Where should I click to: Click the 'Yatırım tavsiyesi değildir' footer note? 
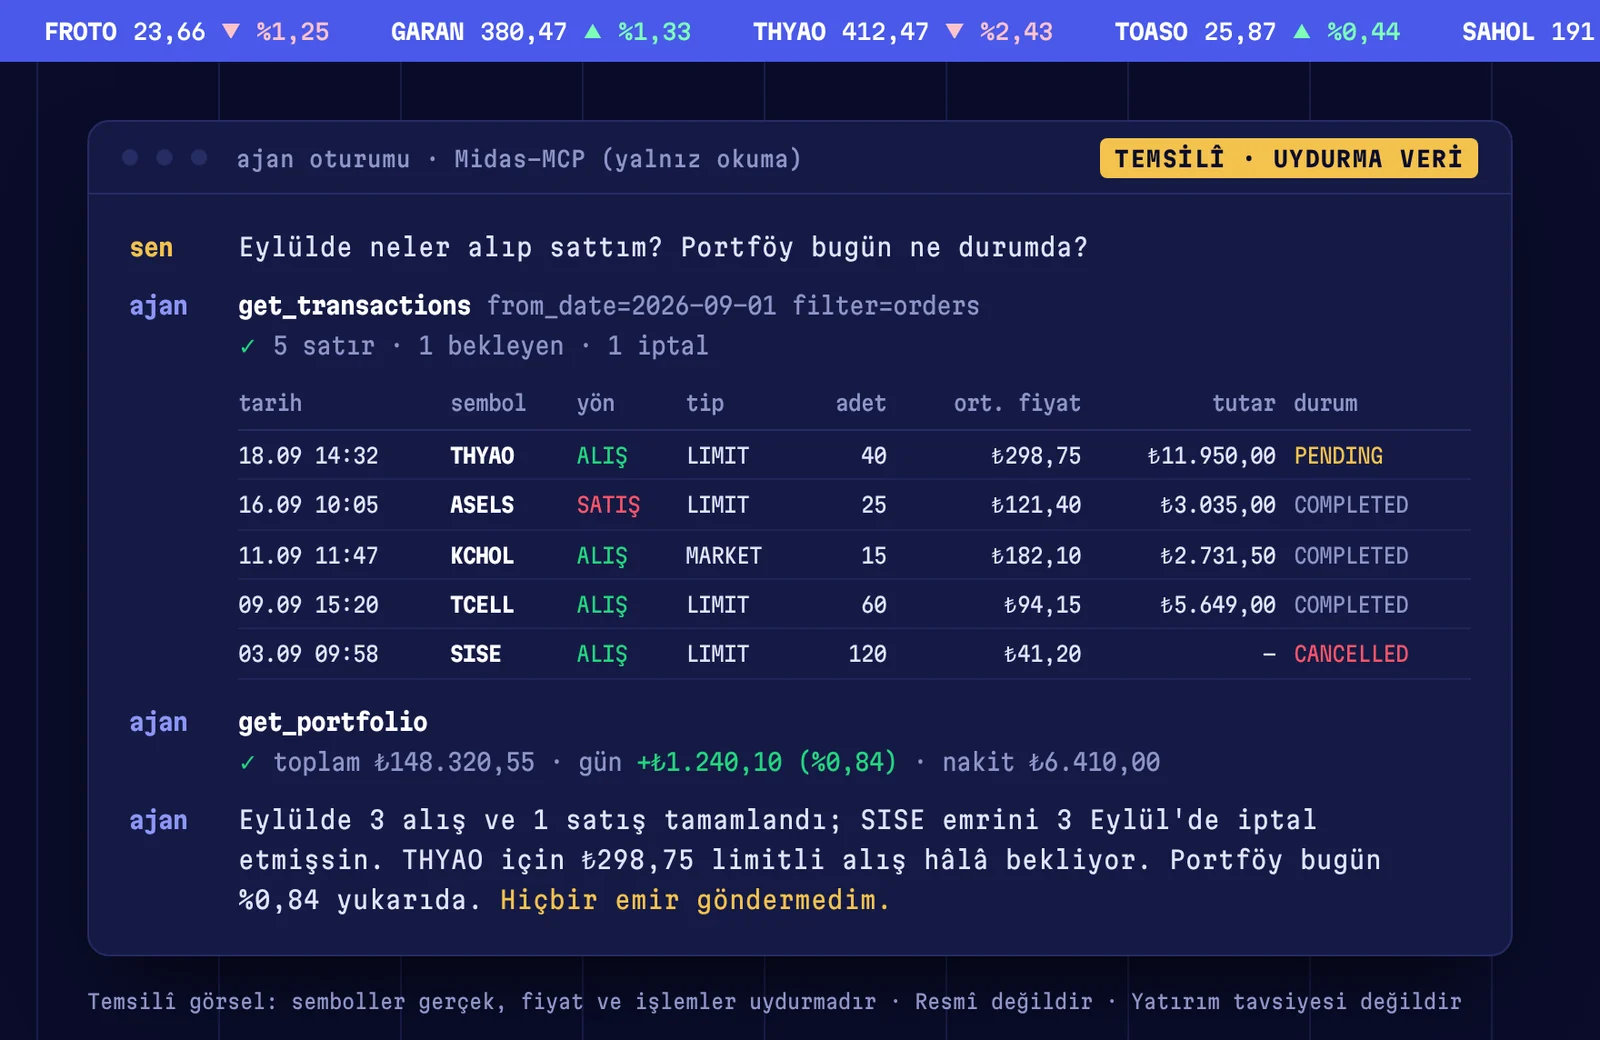pos(1296,1002)
